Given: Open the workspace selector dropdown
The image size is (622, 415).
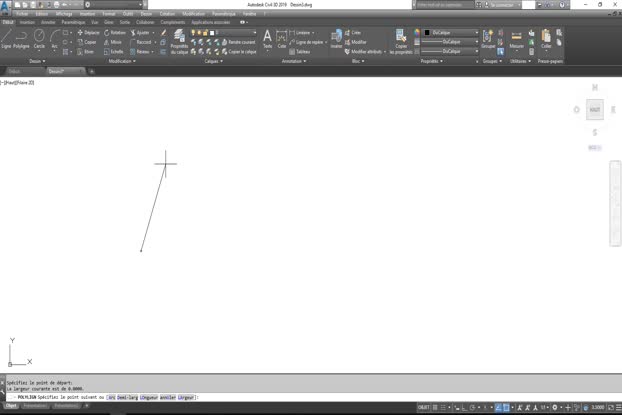Looking at the screenshot, I should (113, 5).
